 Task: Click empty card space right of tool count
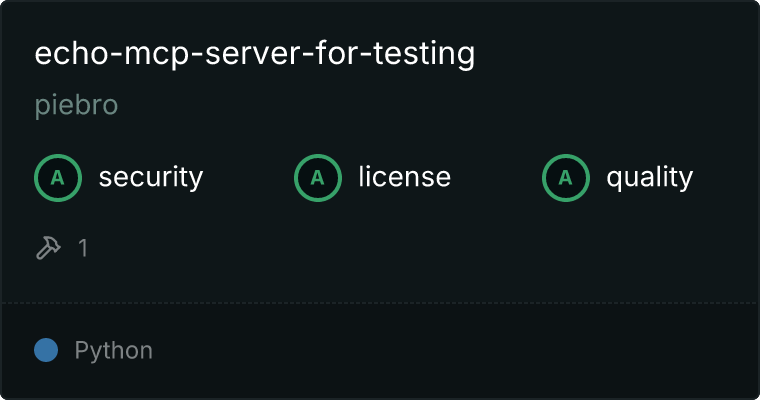[x=422, y=248]
